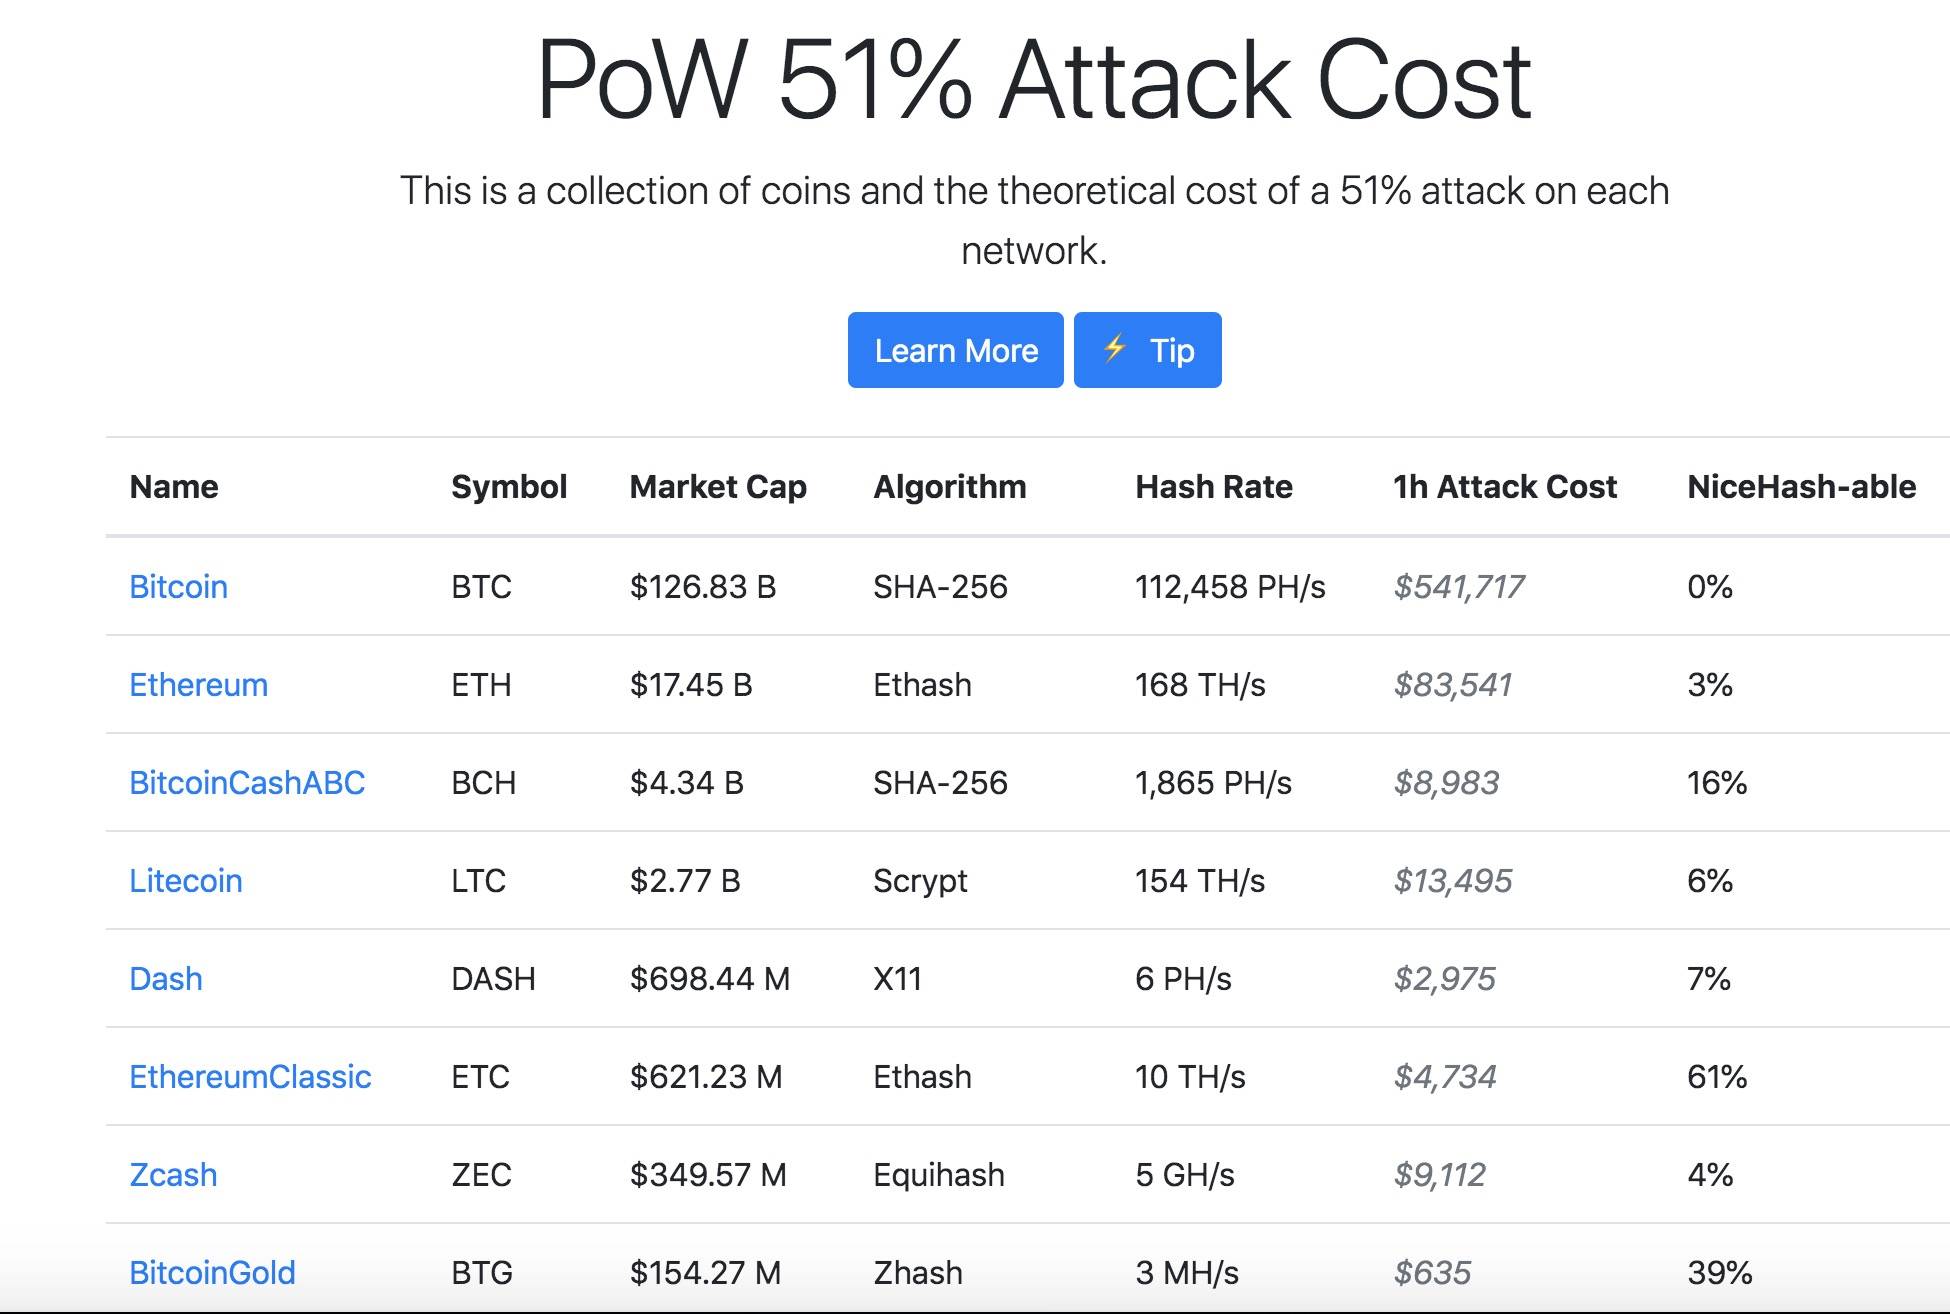
Task: Sort the table by Algorithm column
Action: pyautogui.click(x=950, y=487)
